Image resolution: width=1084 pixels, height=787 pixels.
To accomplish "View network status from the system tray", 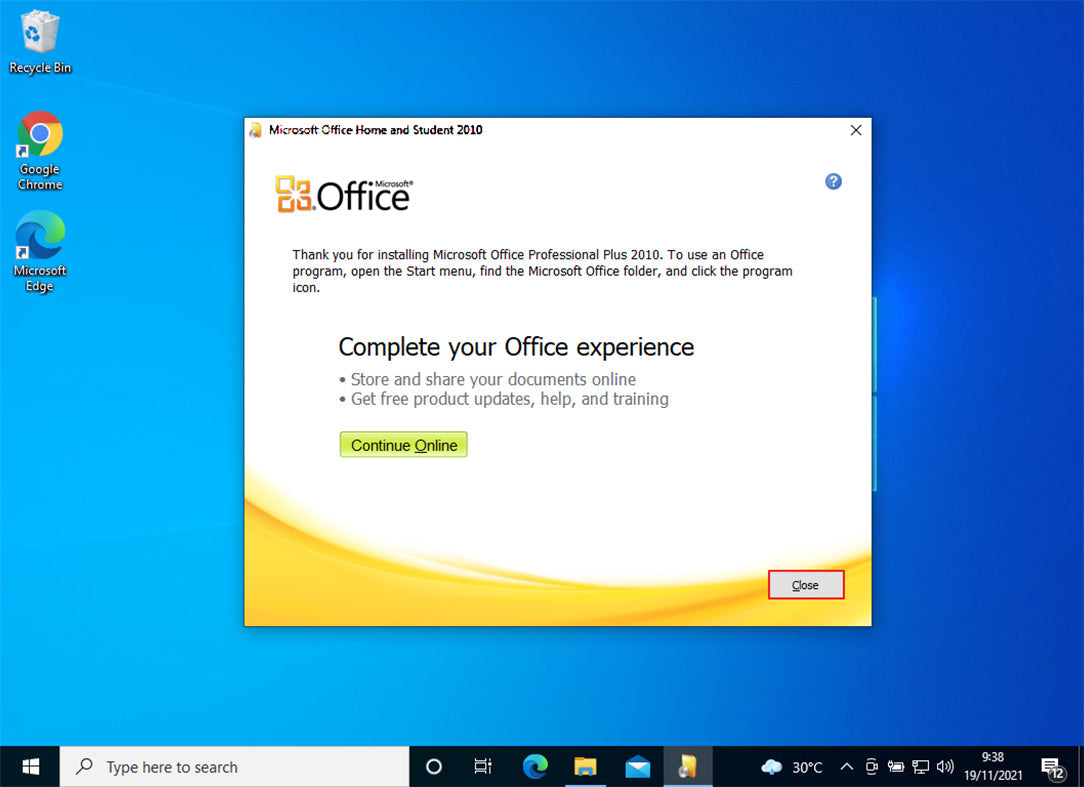I will tap(921, 766).
